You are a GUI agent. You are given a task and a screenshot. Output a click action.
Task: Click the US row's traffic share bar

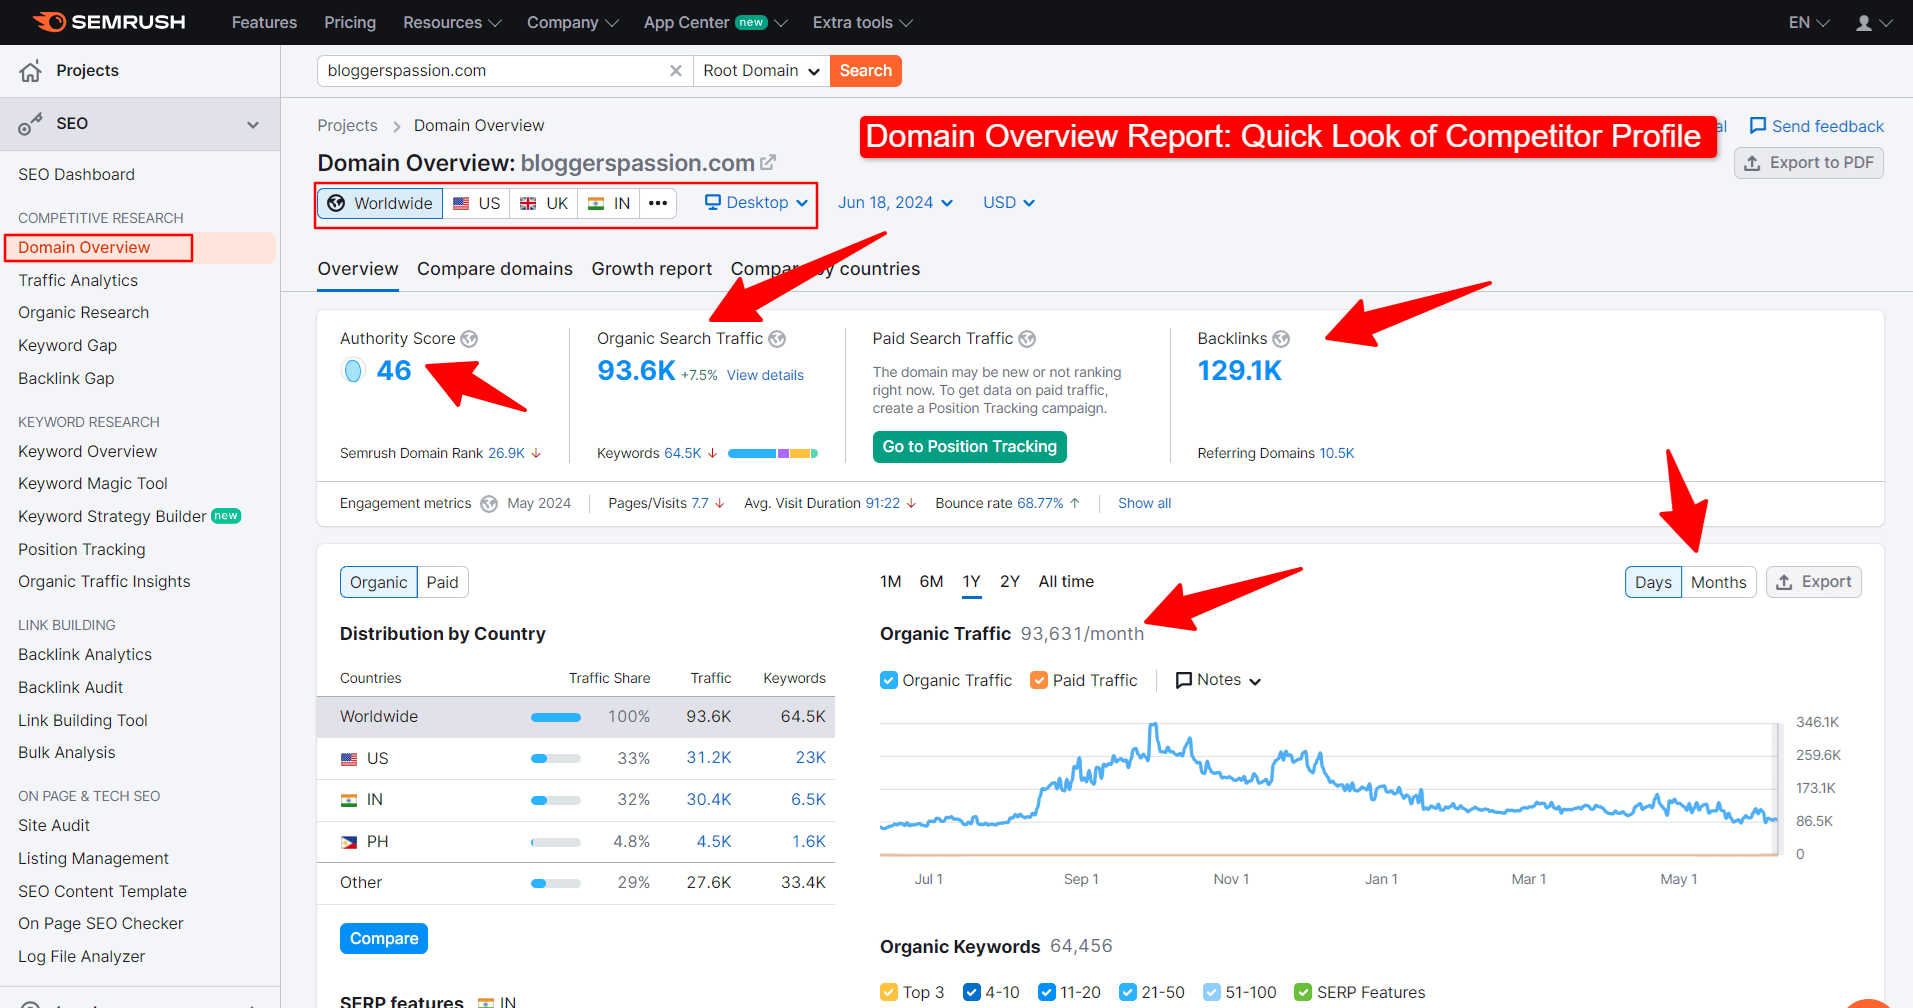(556, 757)
